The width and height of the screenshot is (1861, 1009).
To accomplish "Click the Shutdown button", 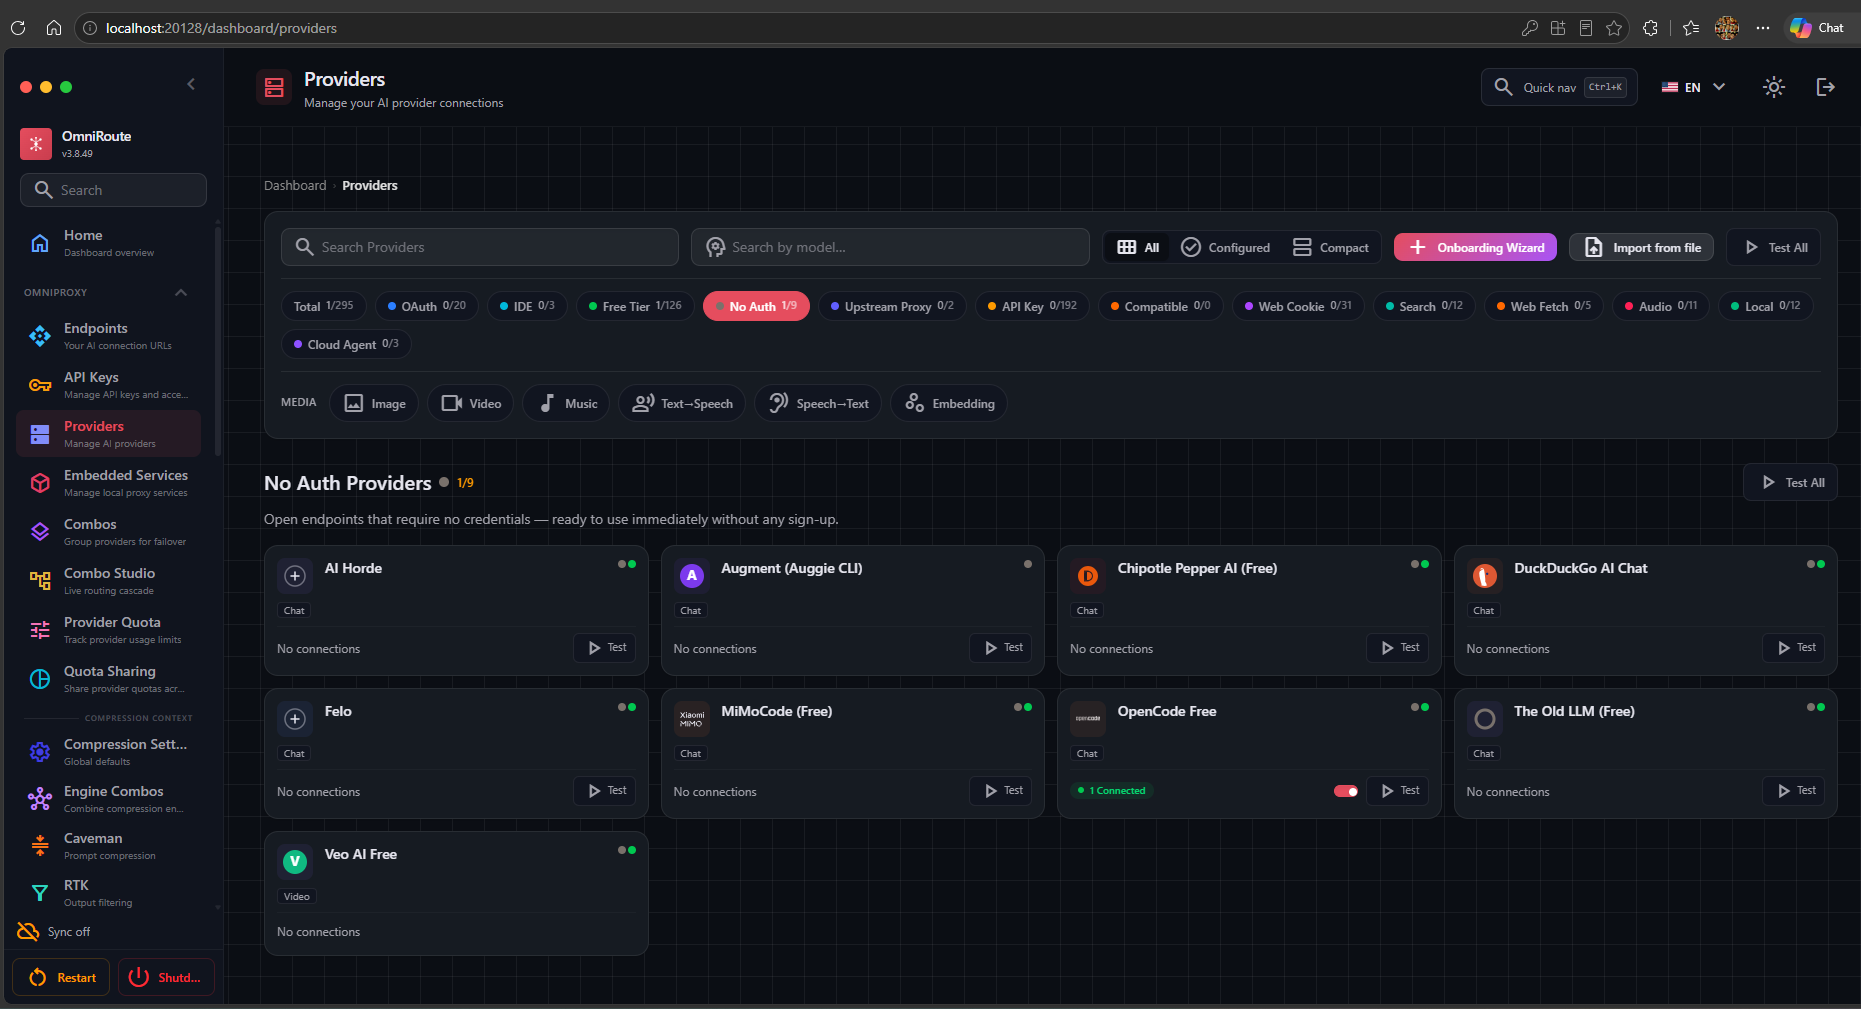I will pos(166,978).
